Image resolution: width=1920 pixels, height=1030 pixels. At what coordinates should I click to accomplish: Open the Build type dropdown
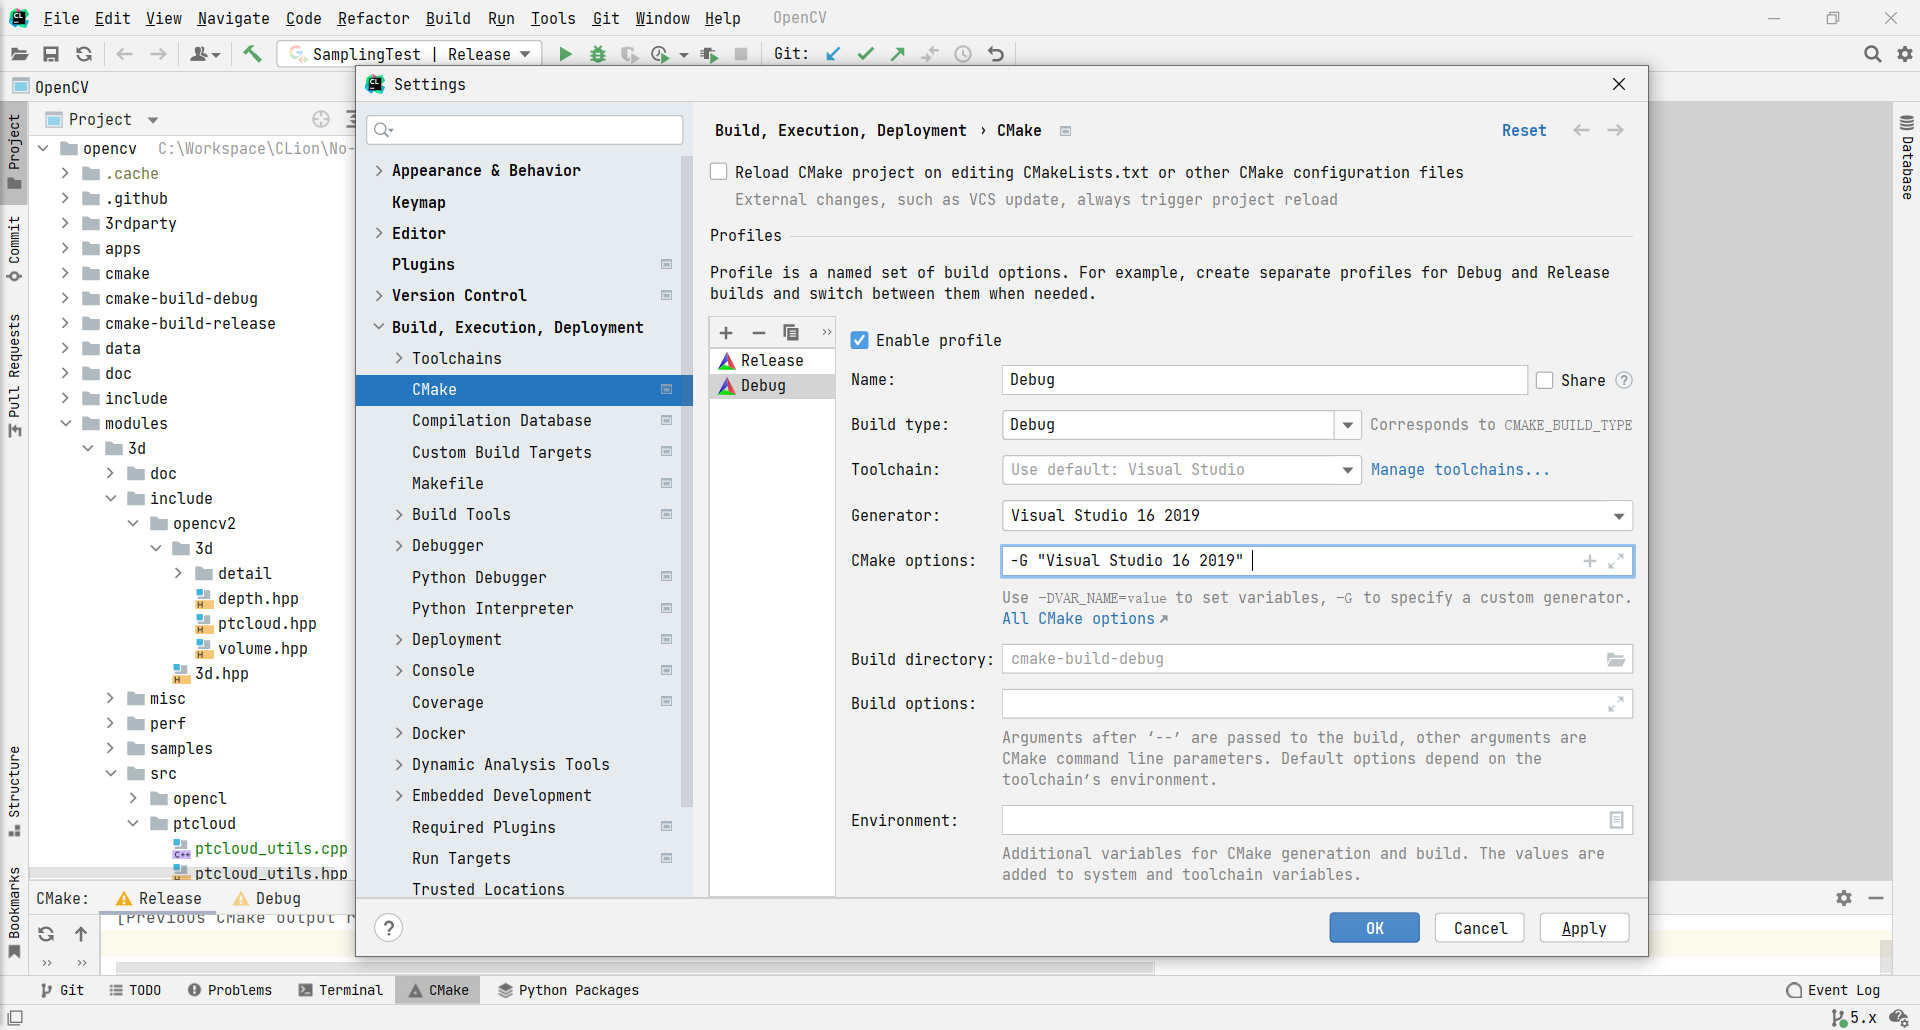click(x=1348, y=424)
